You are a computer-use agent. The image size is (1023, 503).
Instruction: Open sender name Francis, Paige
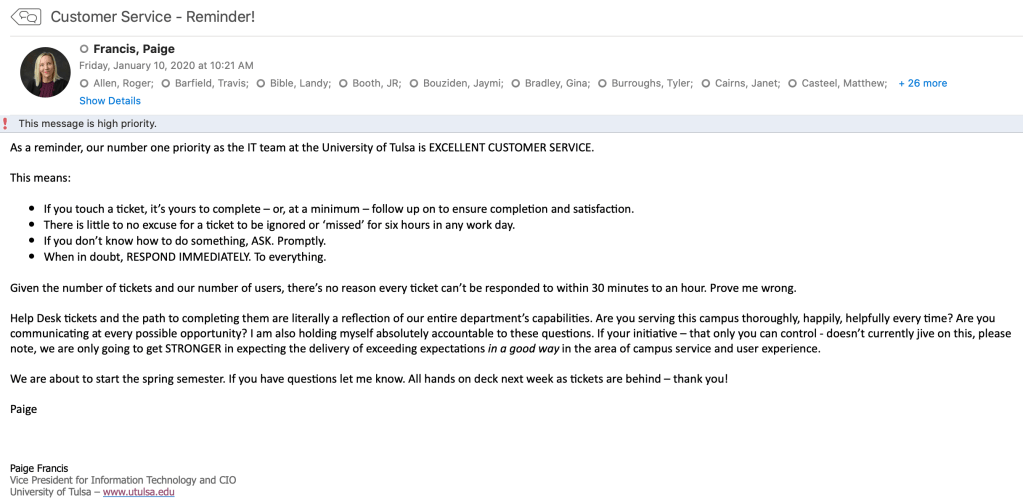point(135,48)
